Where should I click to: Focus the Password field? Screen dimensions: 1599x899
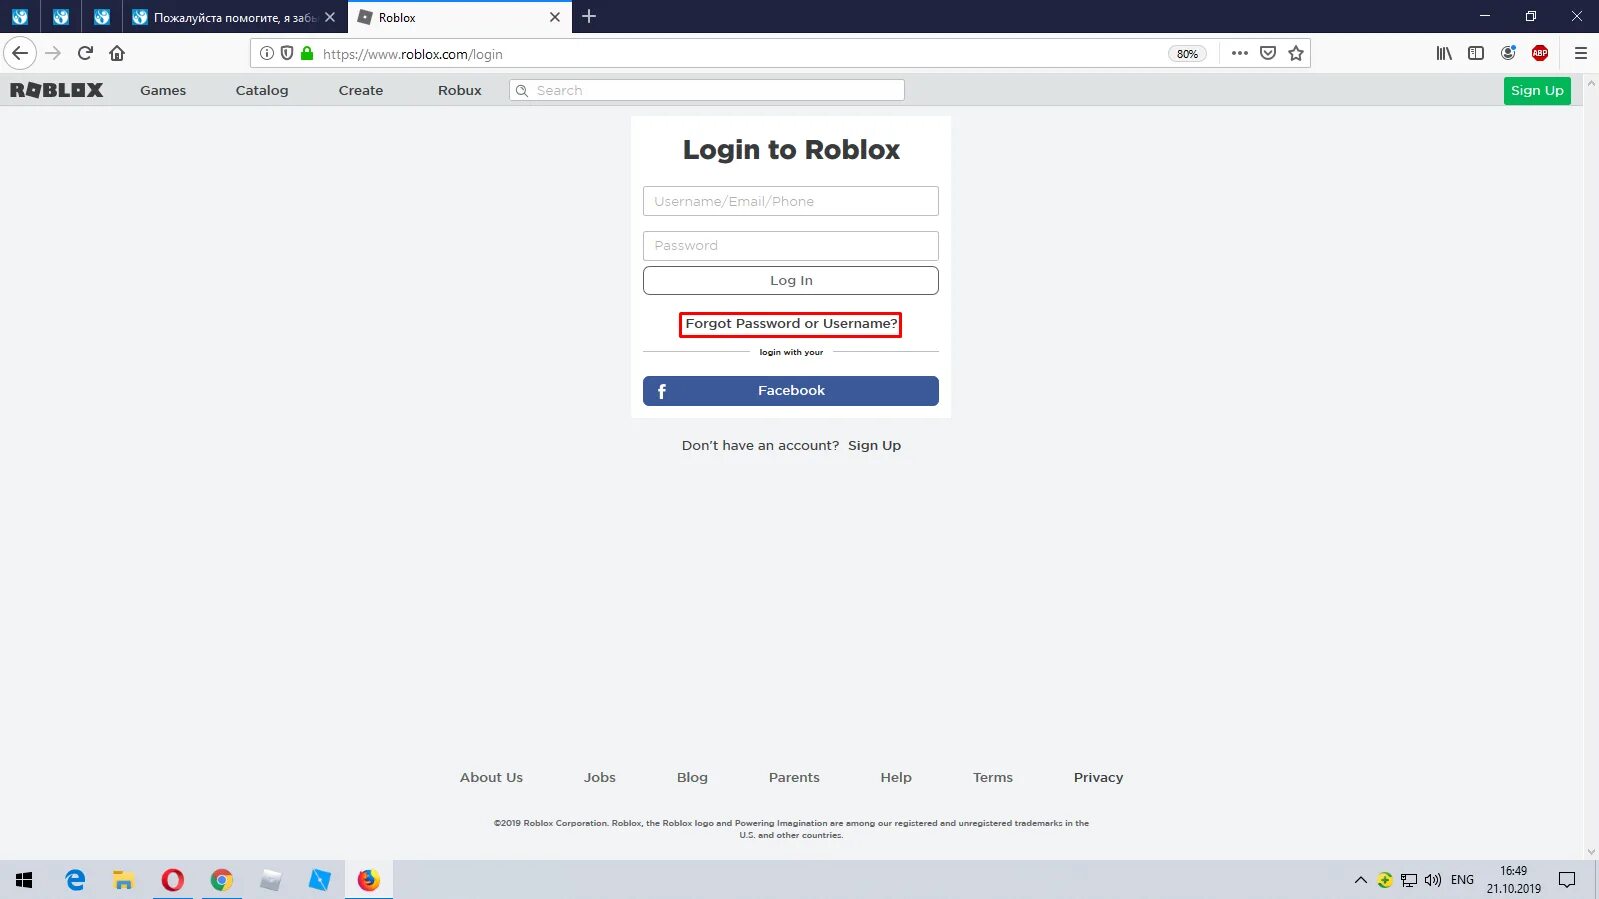790,246
